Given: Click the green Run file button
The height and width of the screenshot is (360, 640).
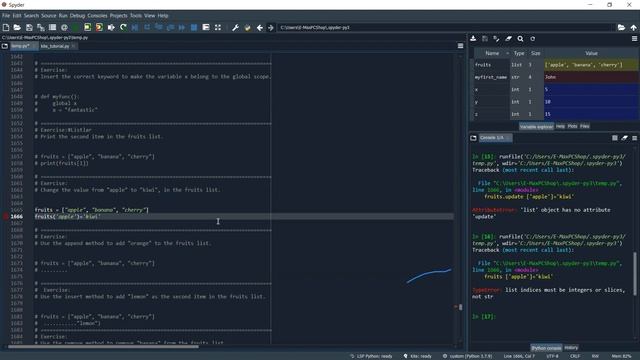Looking at the screenshot, I should click(x=76, y=27).
